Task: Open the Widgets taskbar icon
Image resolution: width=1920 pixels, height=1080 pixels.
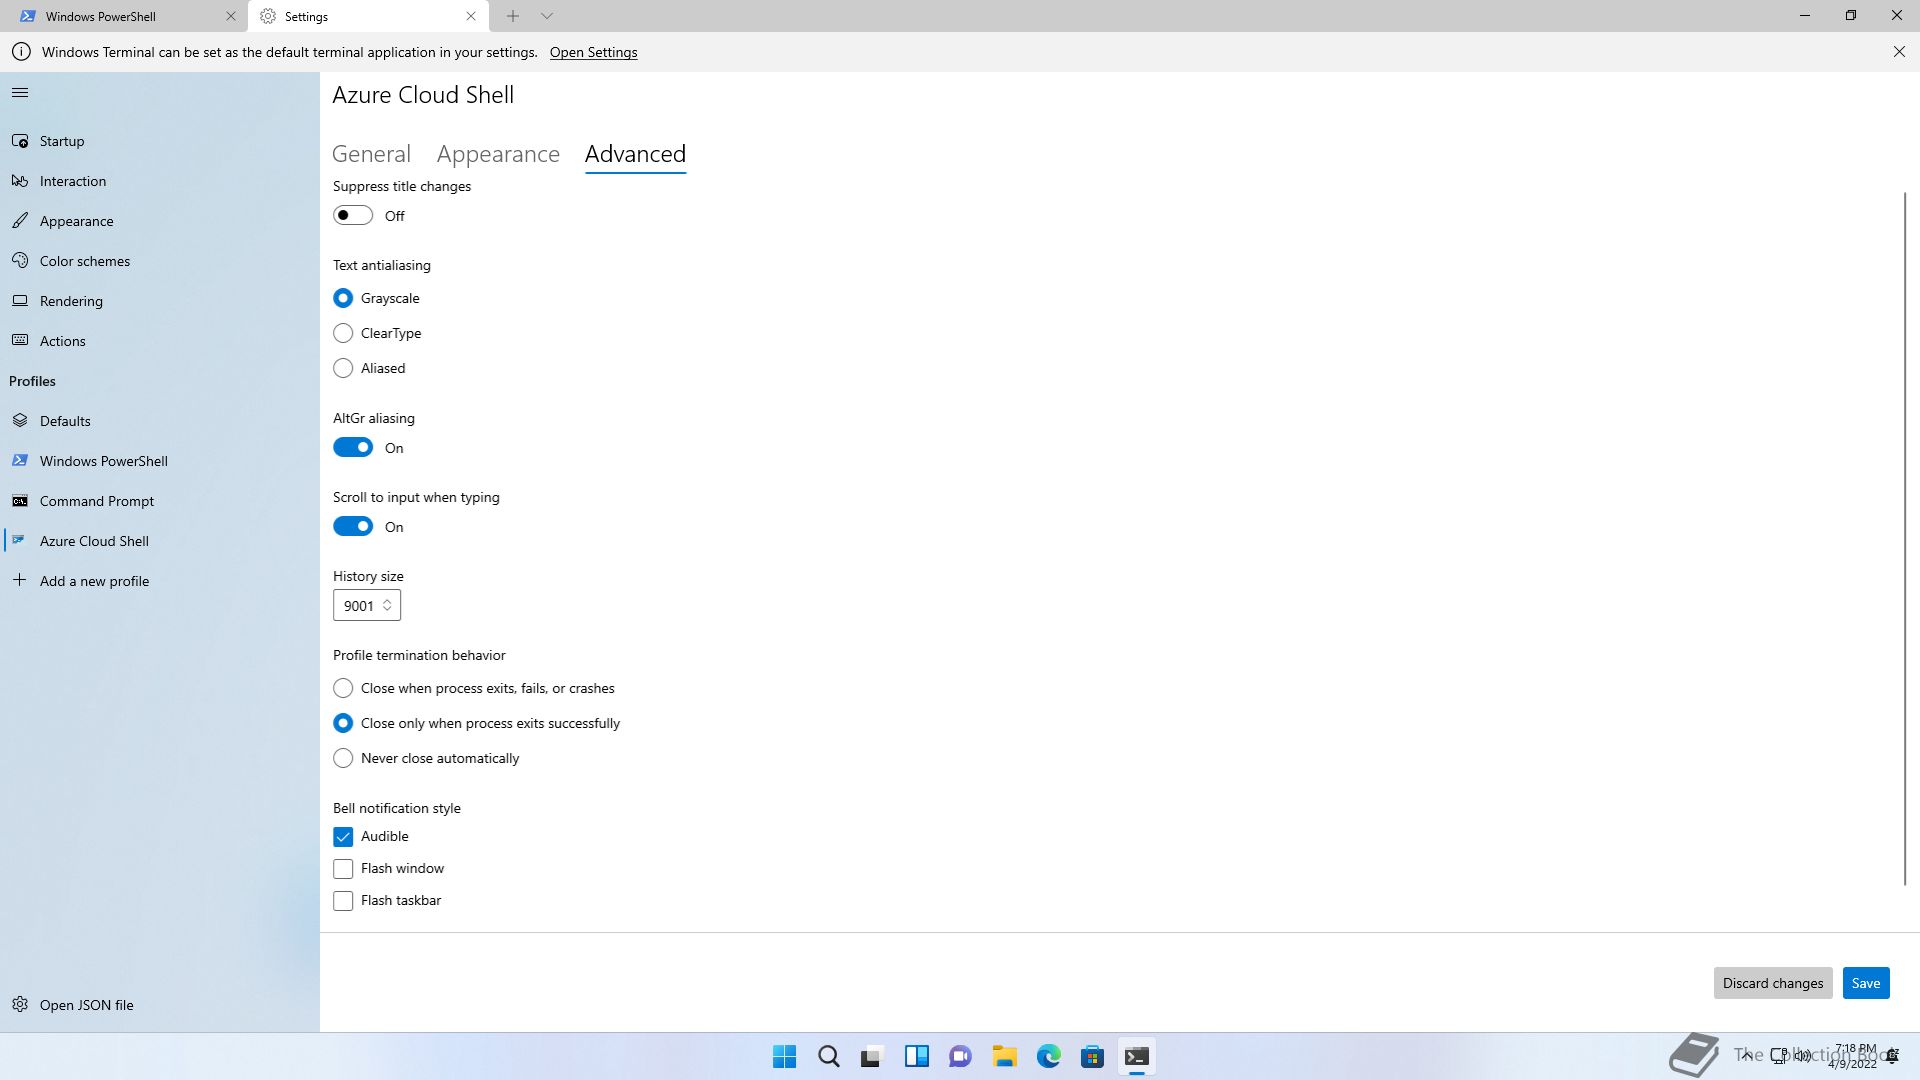Action: pyautogui.click(x=917, y=1056)
